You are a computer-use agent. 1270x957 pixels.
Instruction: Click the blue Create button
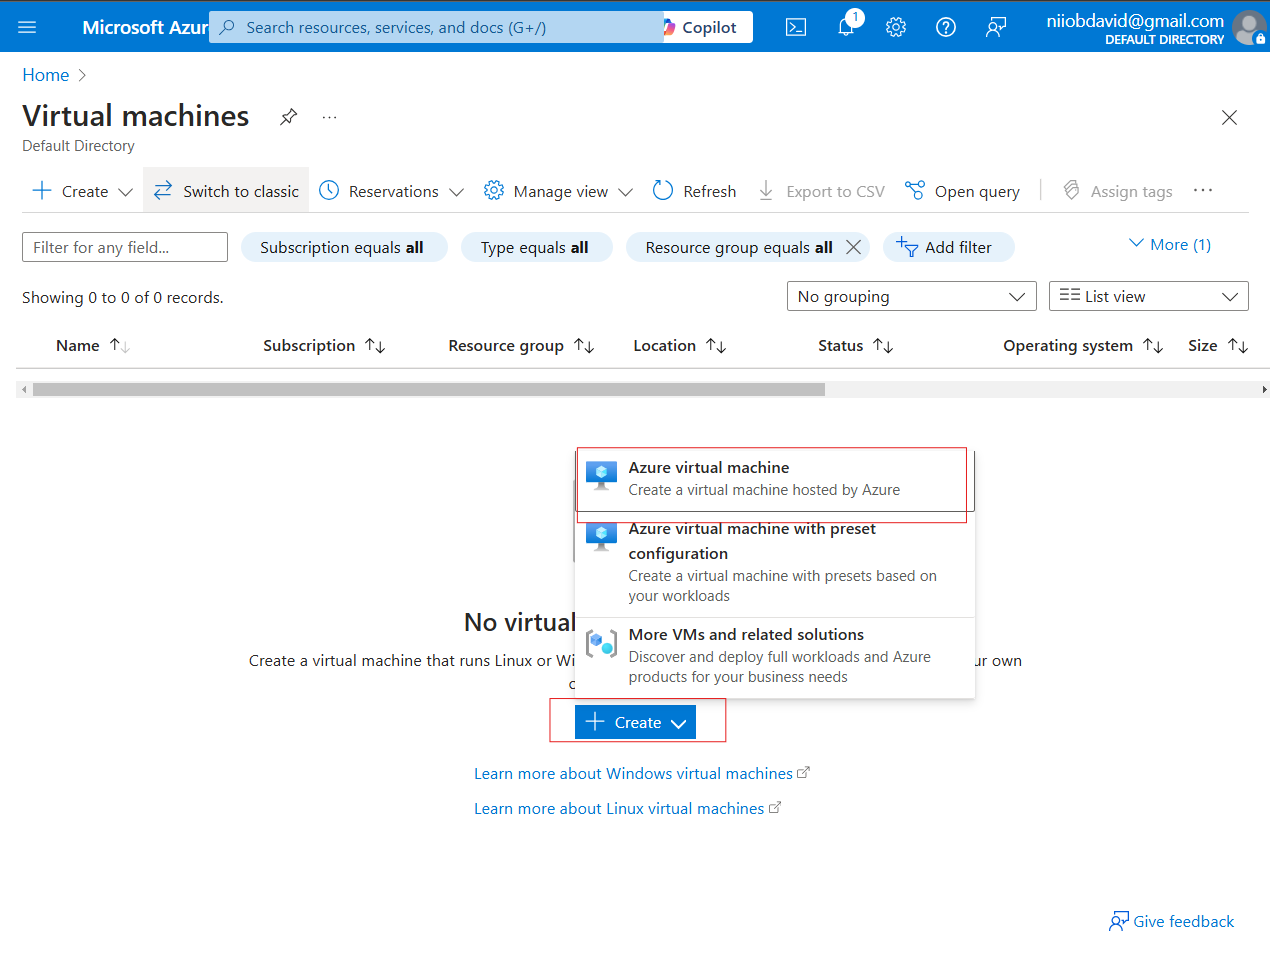click(635, 722)
